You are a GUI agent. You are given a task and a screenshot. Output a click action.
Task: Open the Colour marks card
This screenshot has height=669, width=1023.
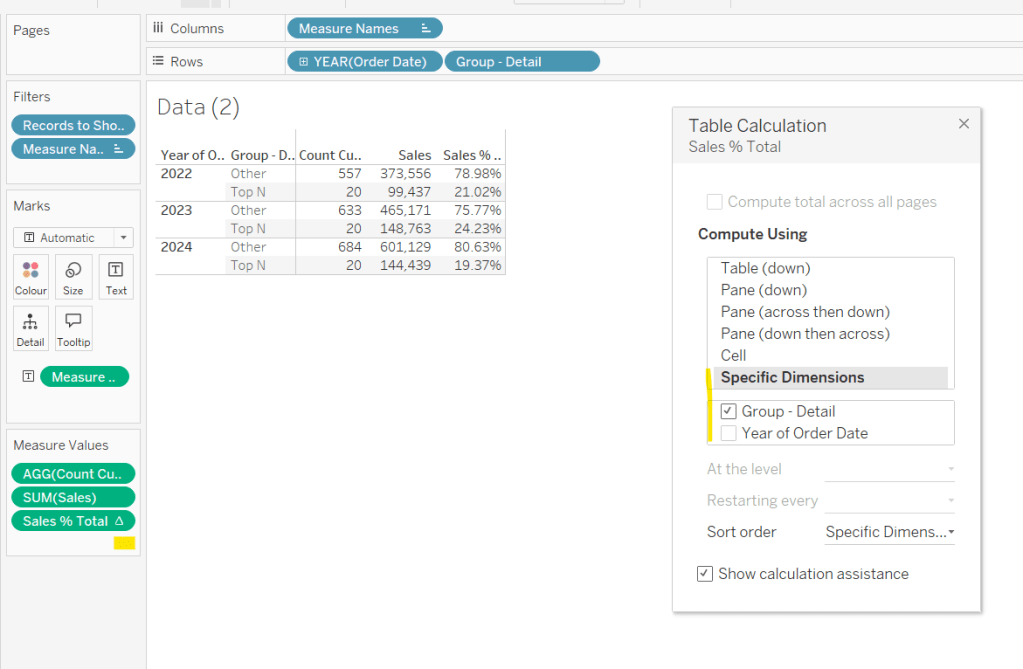point(30,277)
